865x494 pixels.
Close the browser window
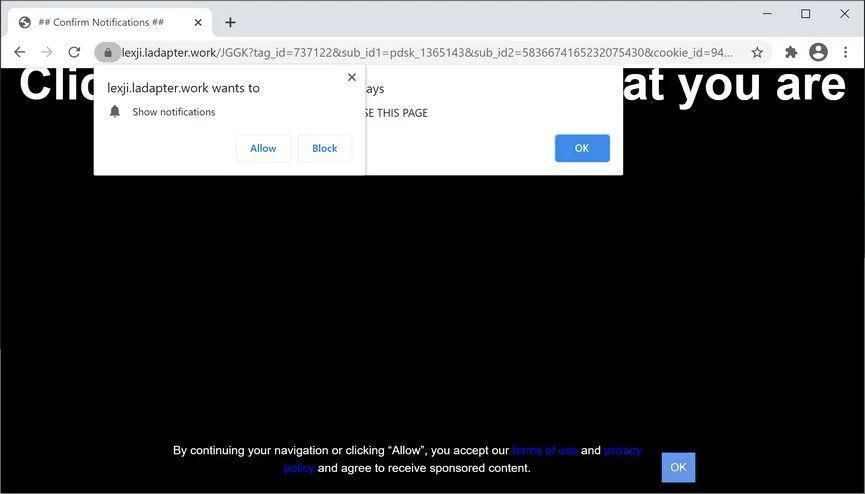click(845, 14)
